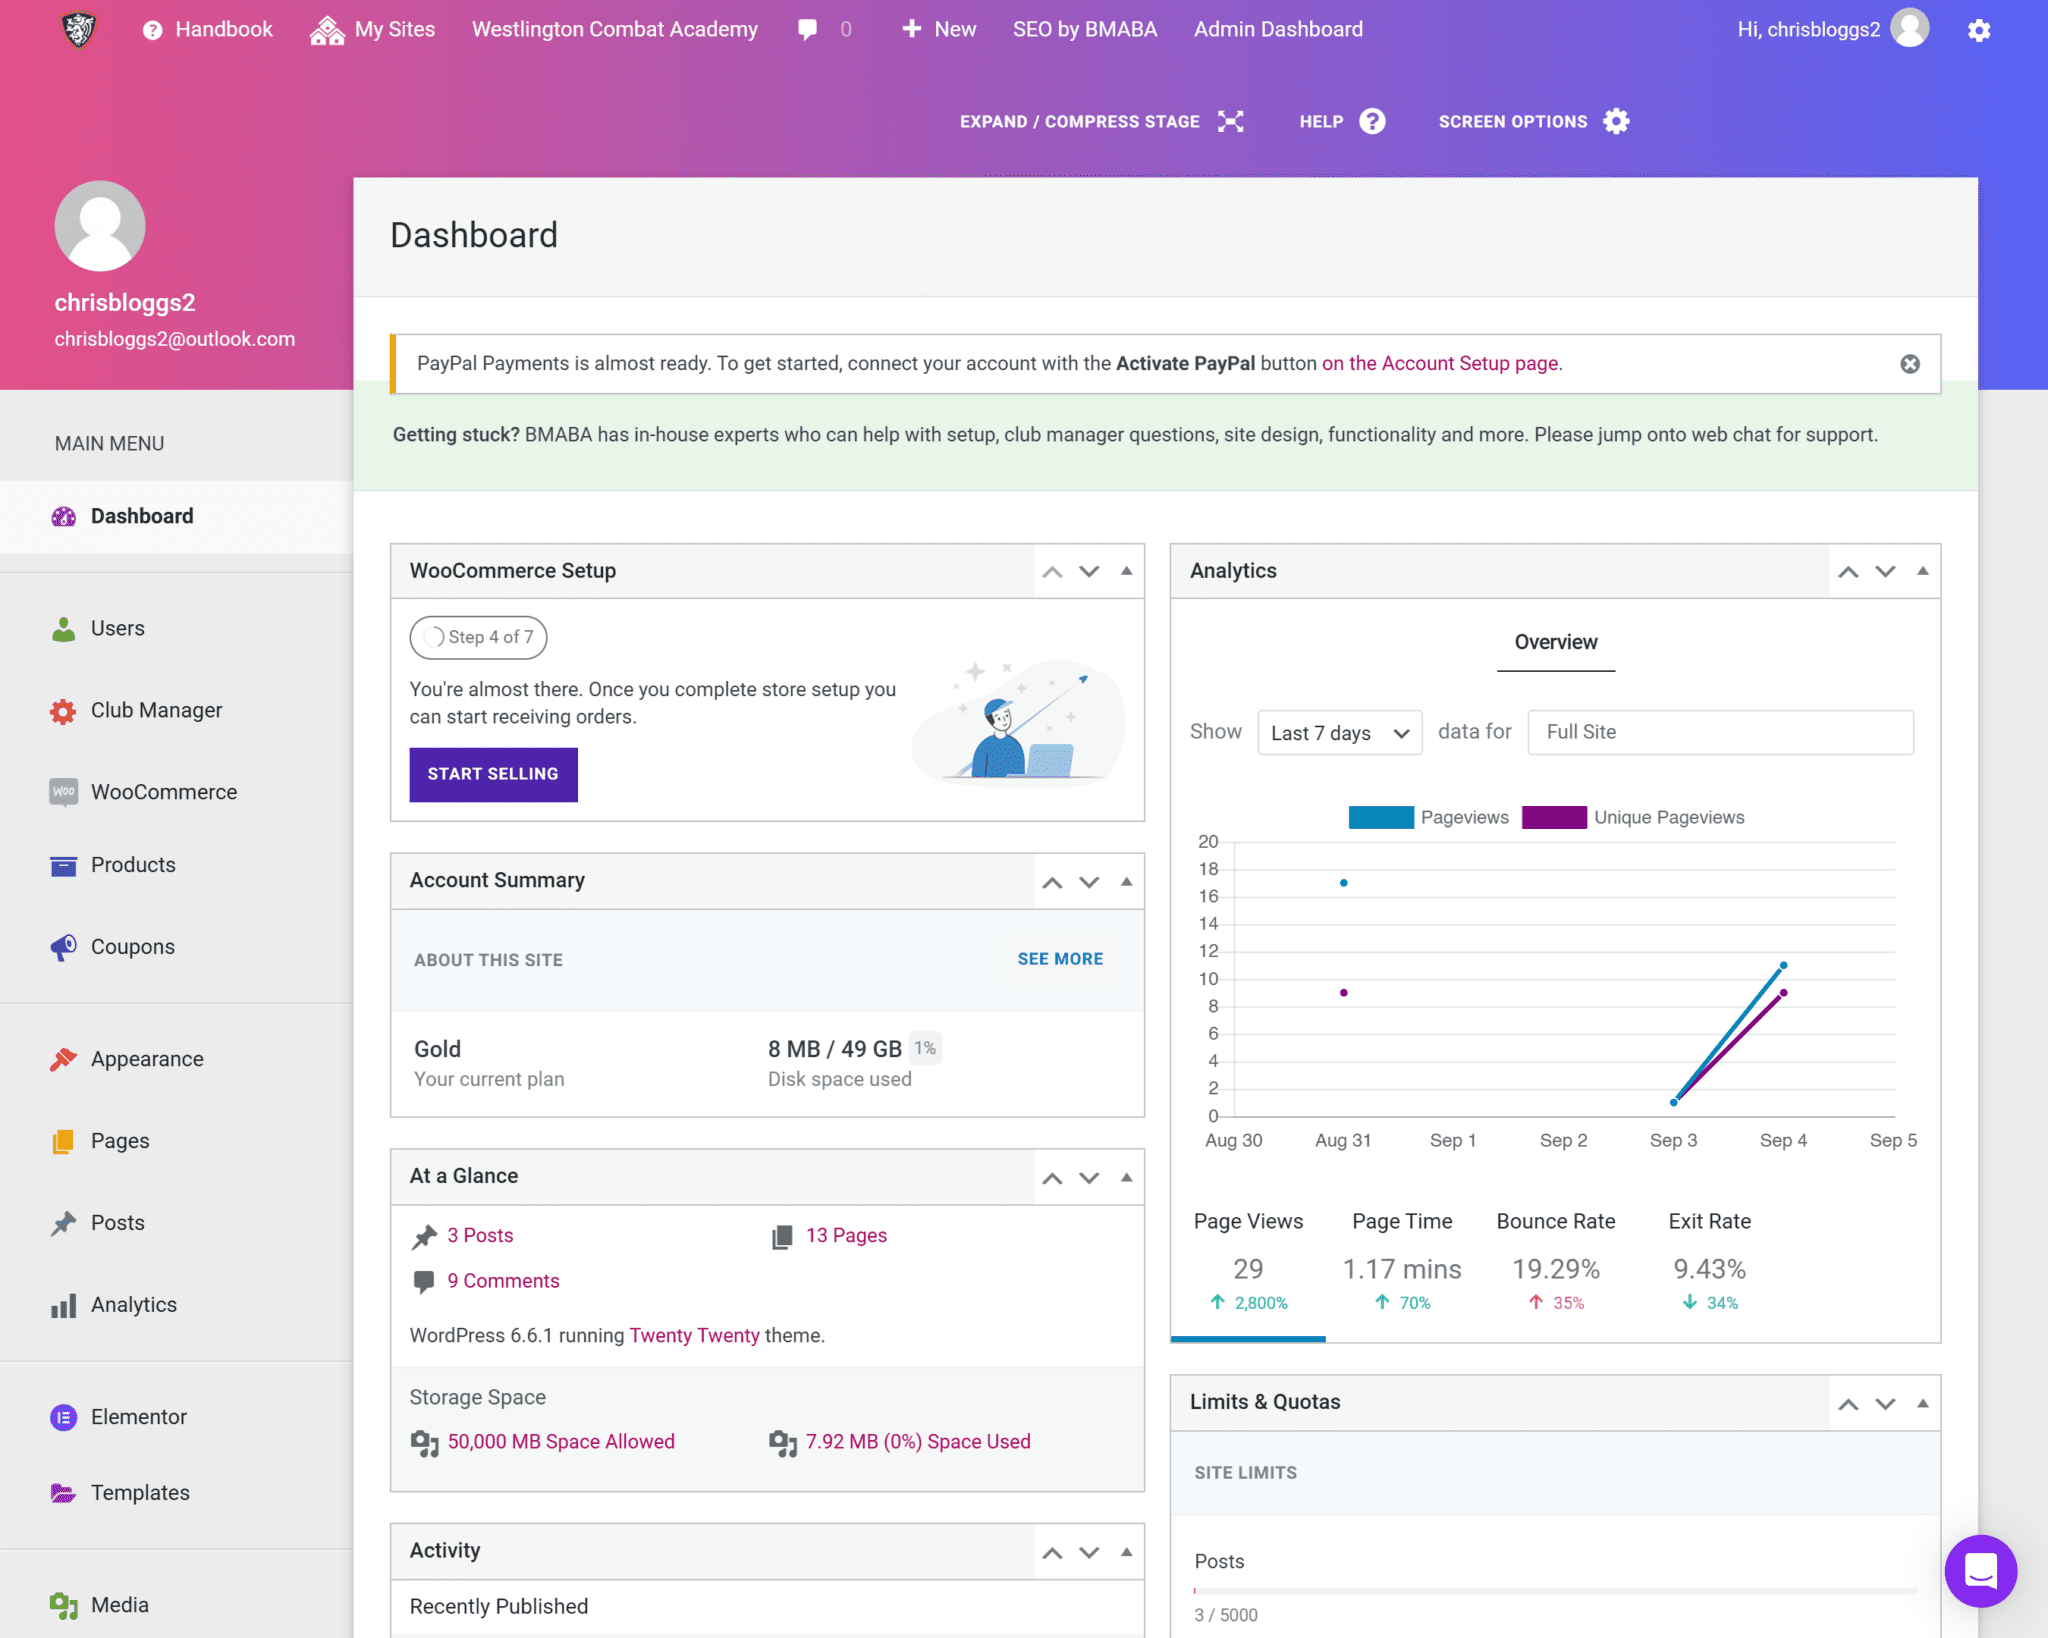The image size is (2048, 1638).
Task: Click the Posts quota progress bar
Action: 1554,1590
